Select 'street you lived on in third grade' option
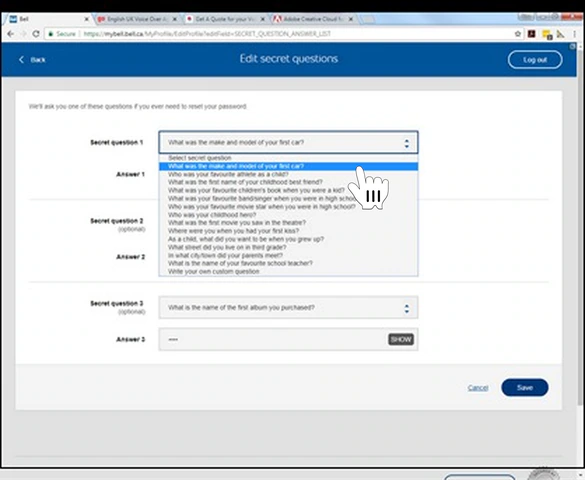Screen dimensions: 585x480 pyautogui.click(x=288, y=247)
